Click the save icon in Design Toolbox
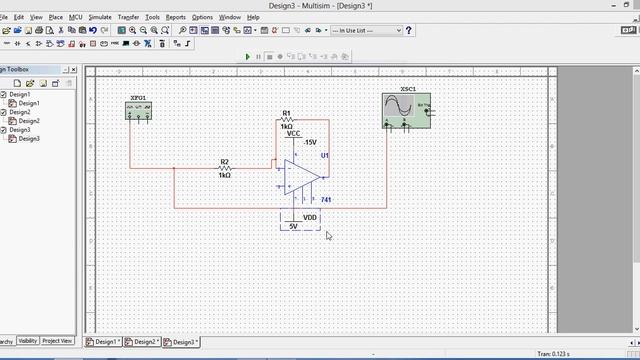The height and width of the screenshot is (360, 640). click(x=43, y=84)
